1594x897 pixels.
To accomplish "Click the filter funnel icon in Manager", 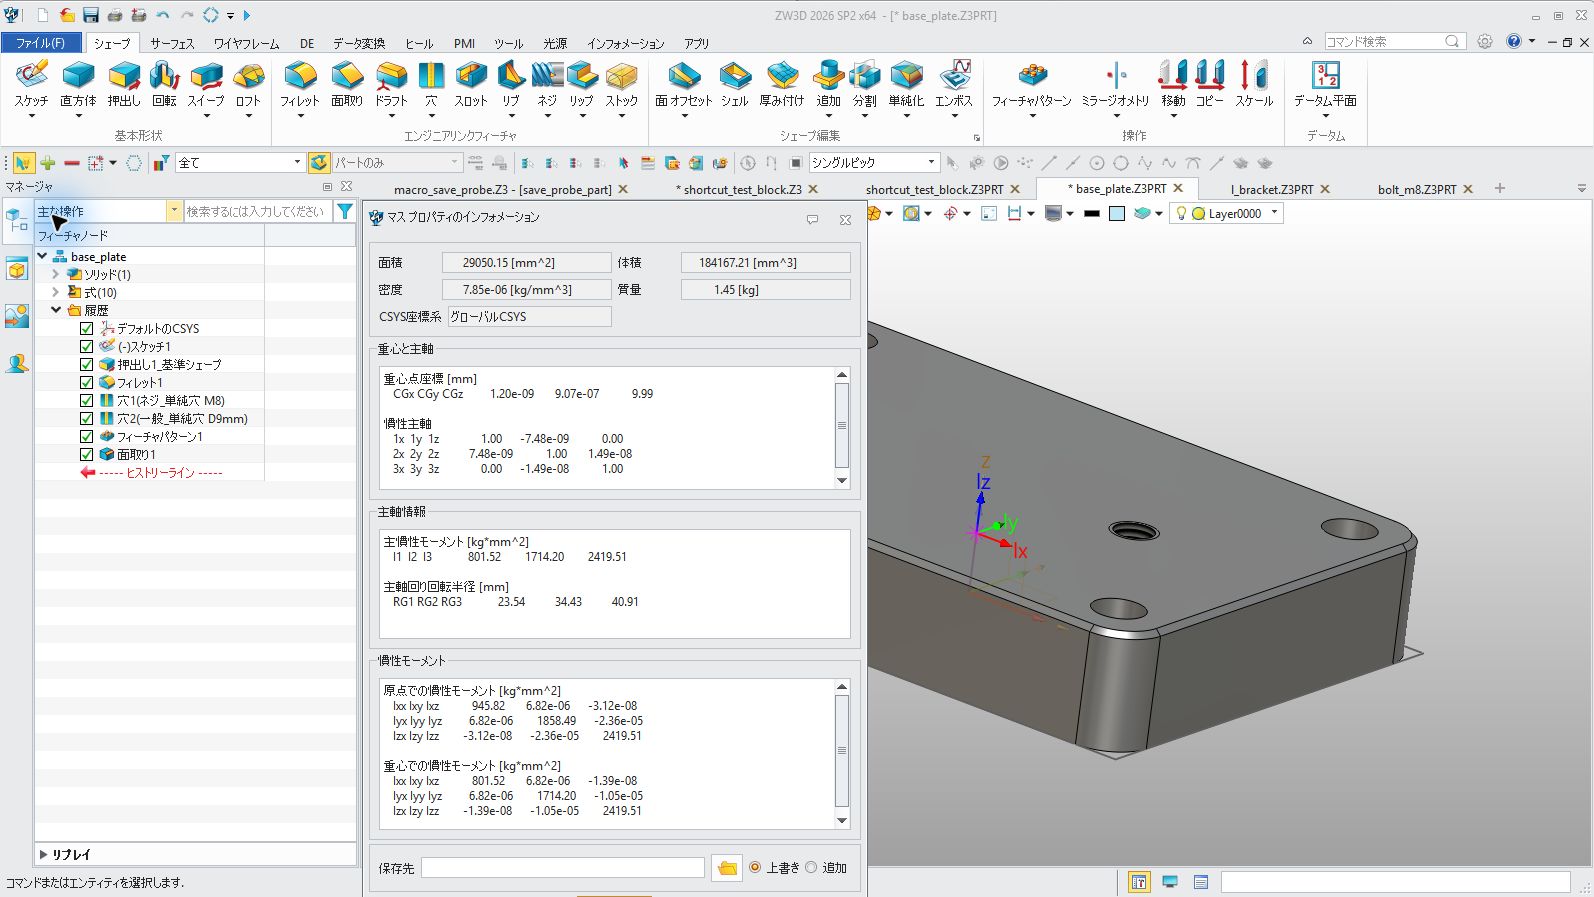I will click(345, 211).
